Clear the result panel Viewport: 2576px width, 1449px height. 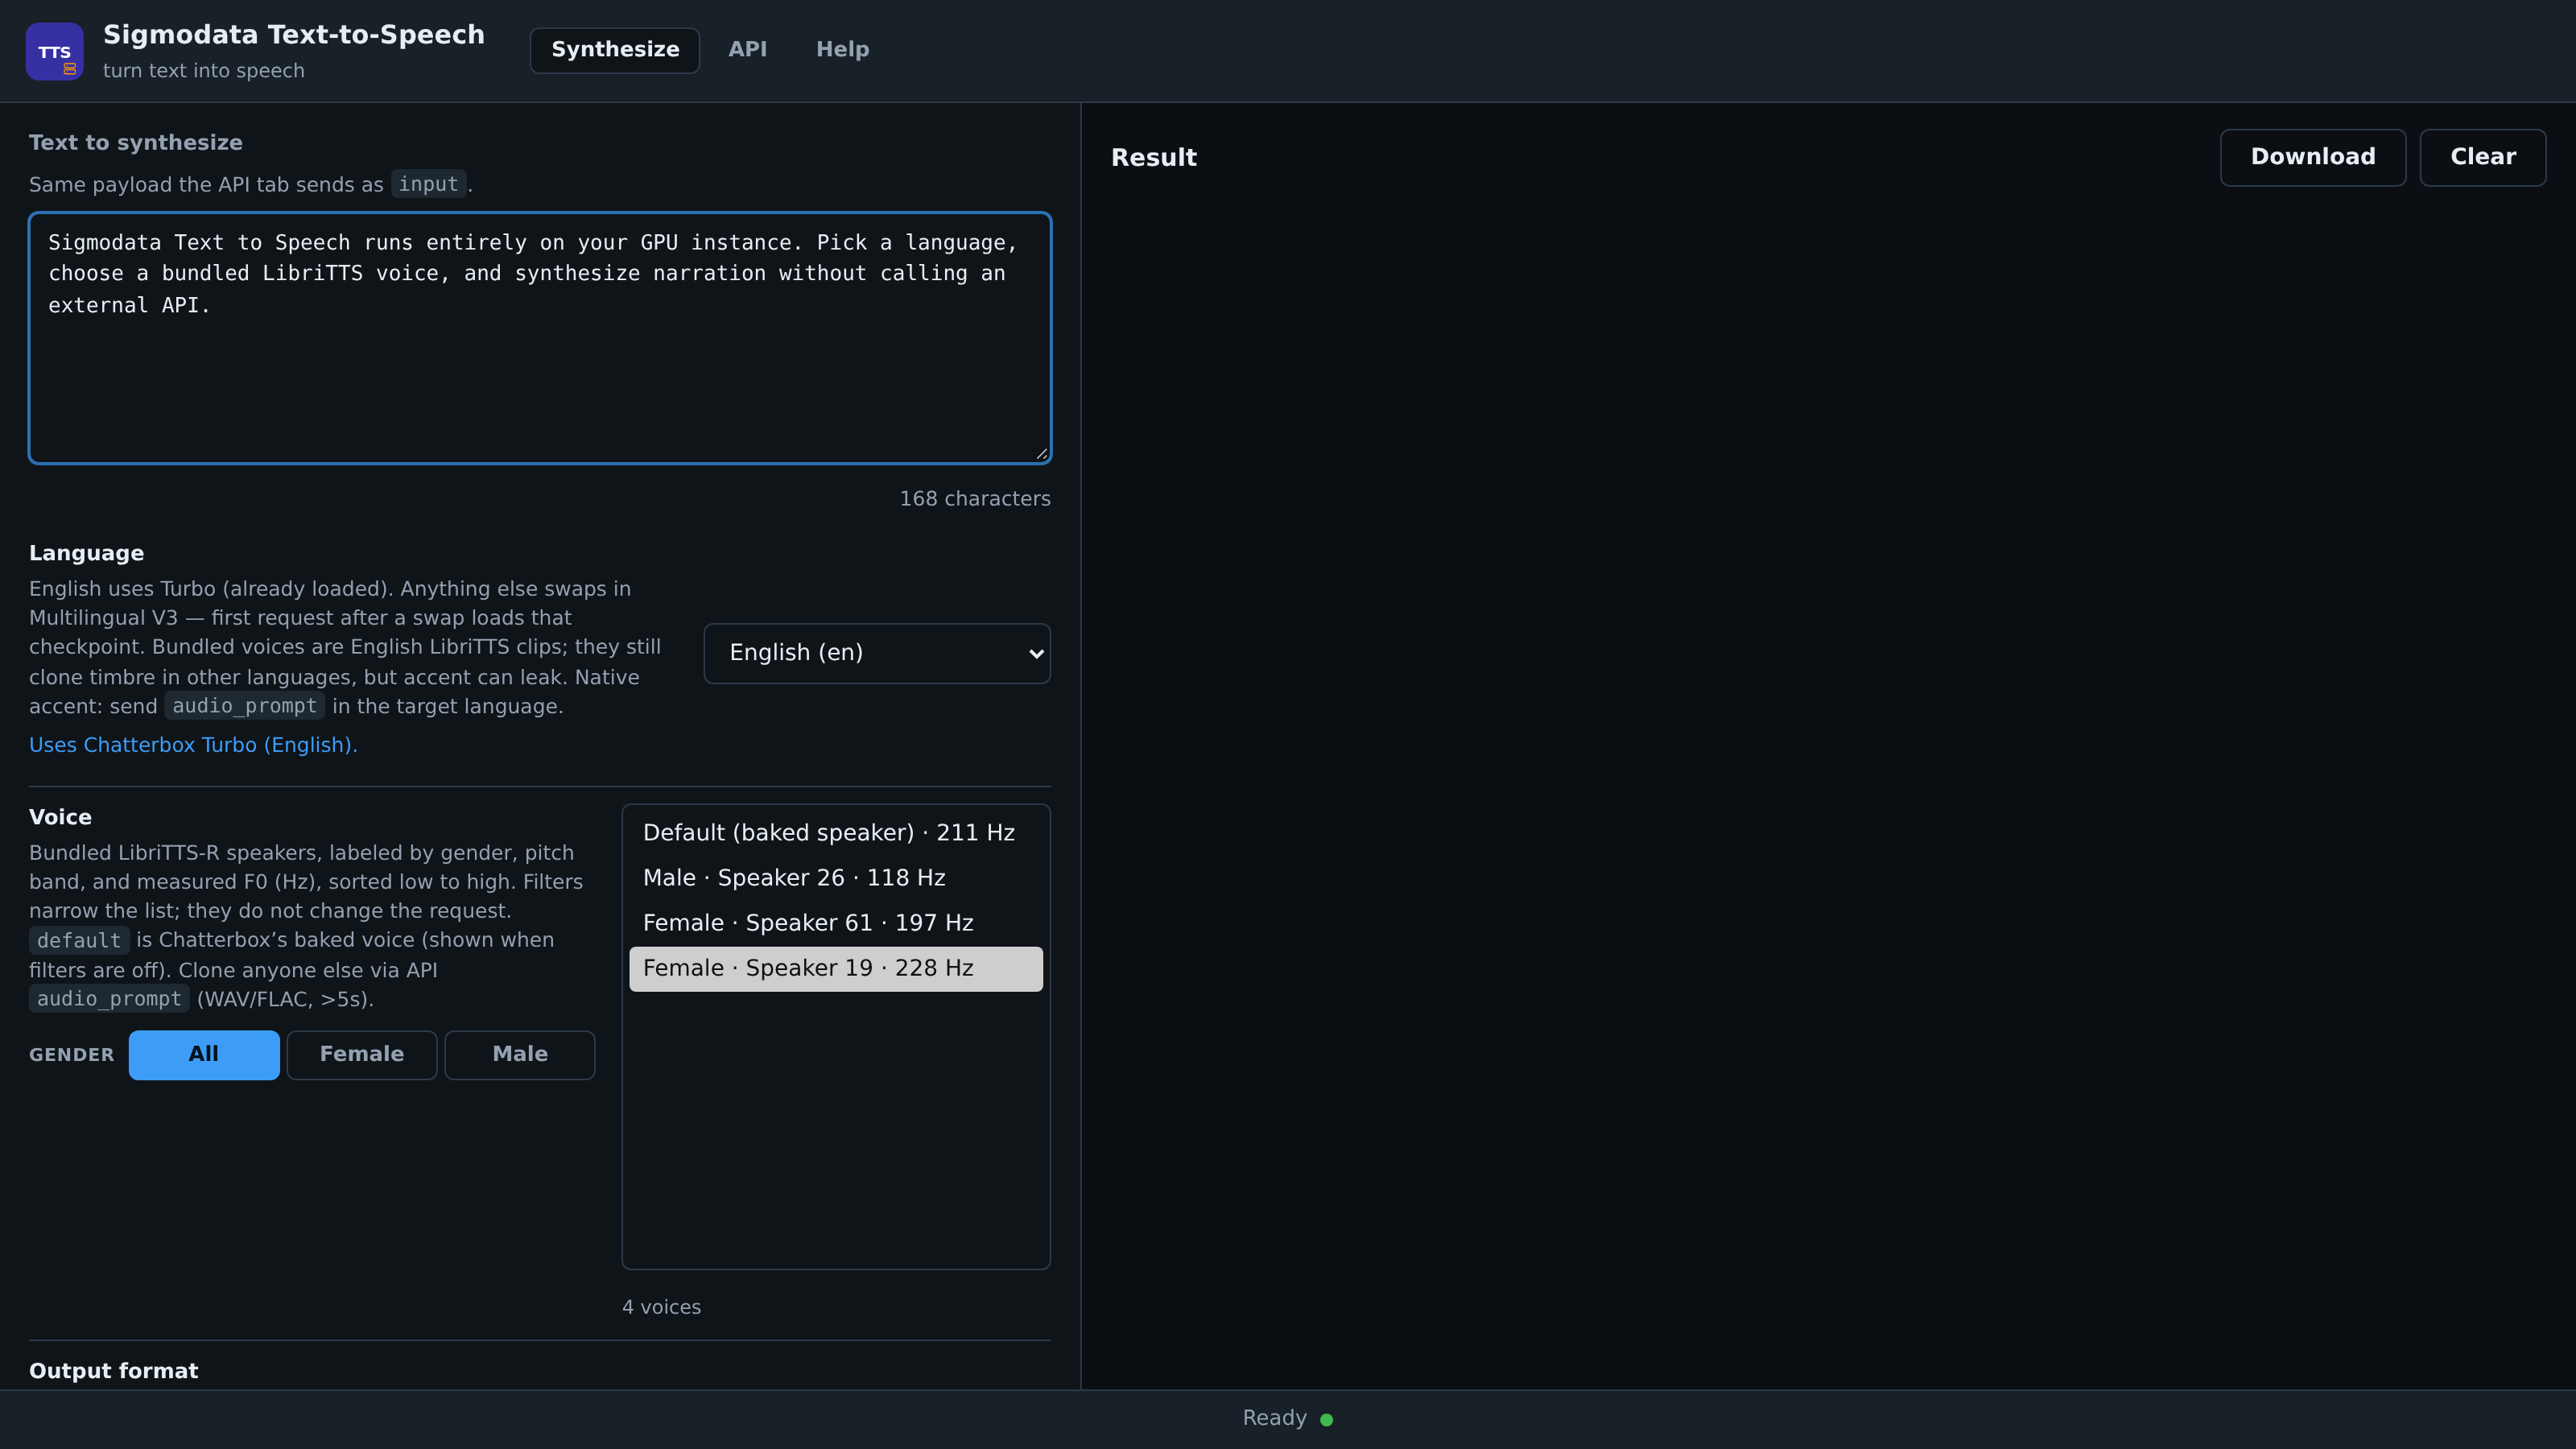coord(2483,157)
